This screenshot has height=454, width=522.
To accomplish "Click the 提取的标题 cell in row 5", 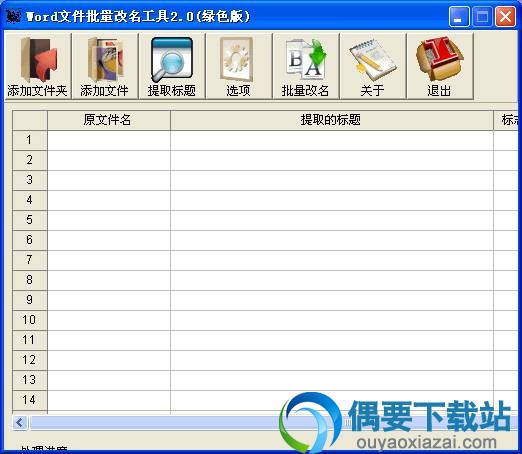I will 332,220.
